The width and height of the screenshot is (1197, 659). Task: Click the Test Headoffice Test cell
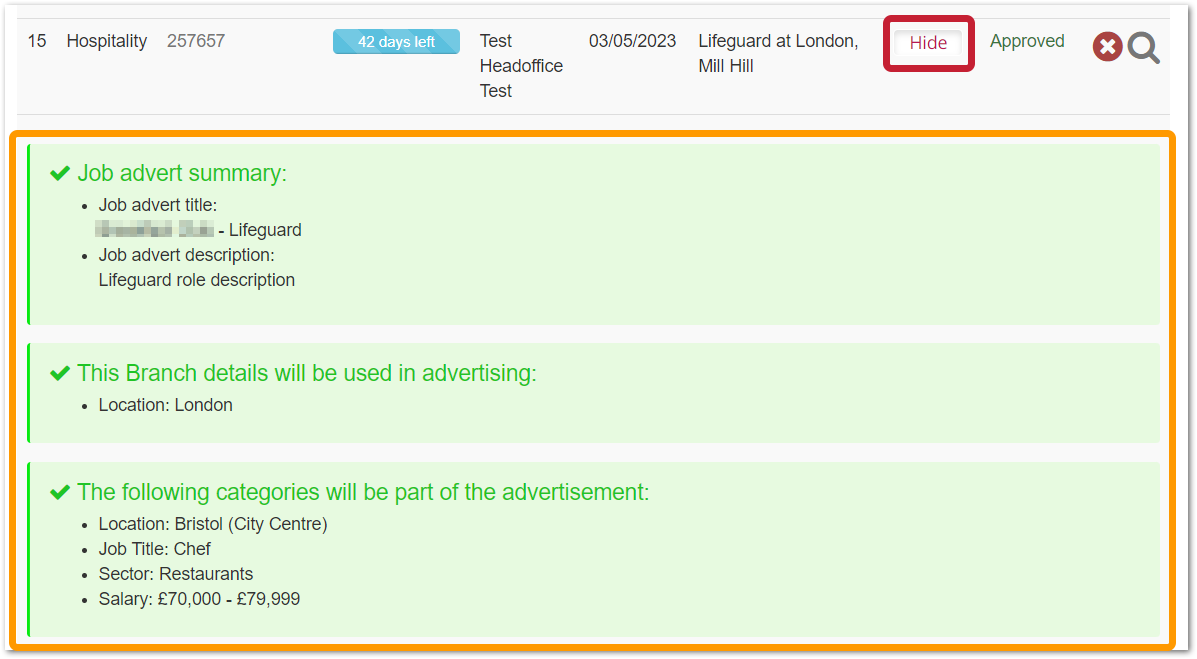(x=521, y=66)
